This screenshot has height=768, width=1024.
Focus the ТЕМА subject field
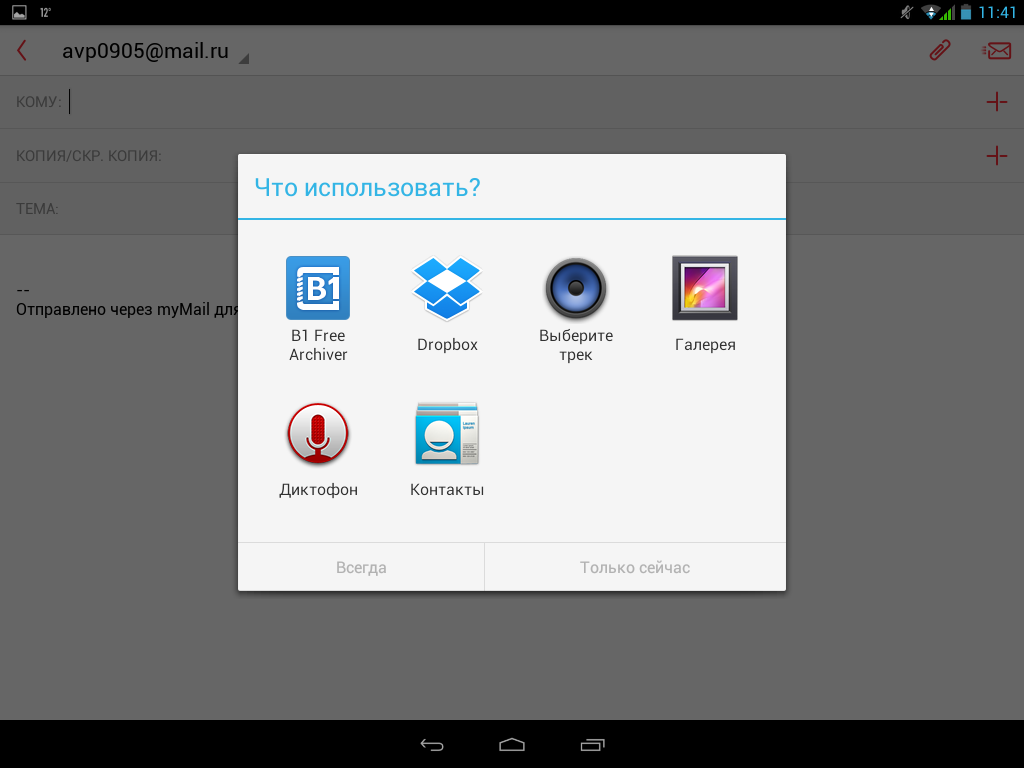tap(512, 209)
